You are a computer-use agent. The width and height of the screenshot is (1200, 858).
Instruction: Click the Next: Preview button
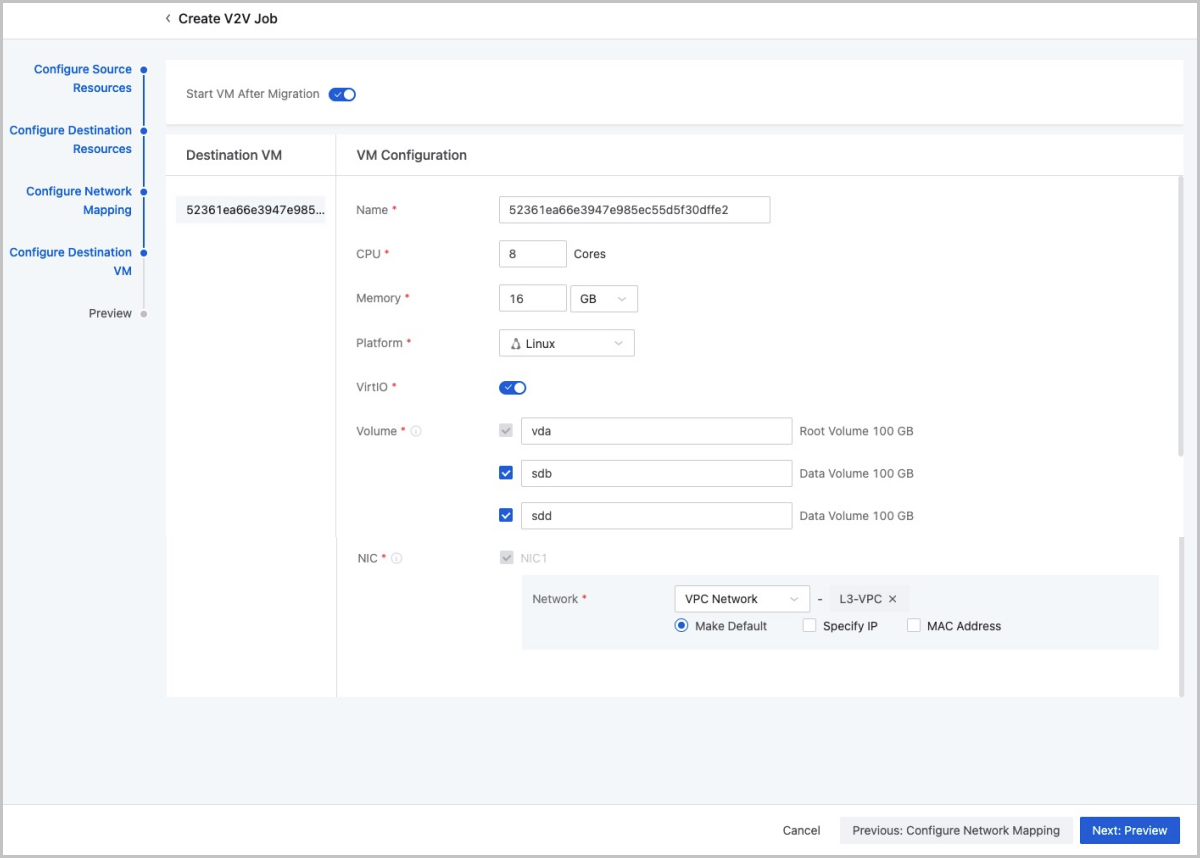(1129, 830)
